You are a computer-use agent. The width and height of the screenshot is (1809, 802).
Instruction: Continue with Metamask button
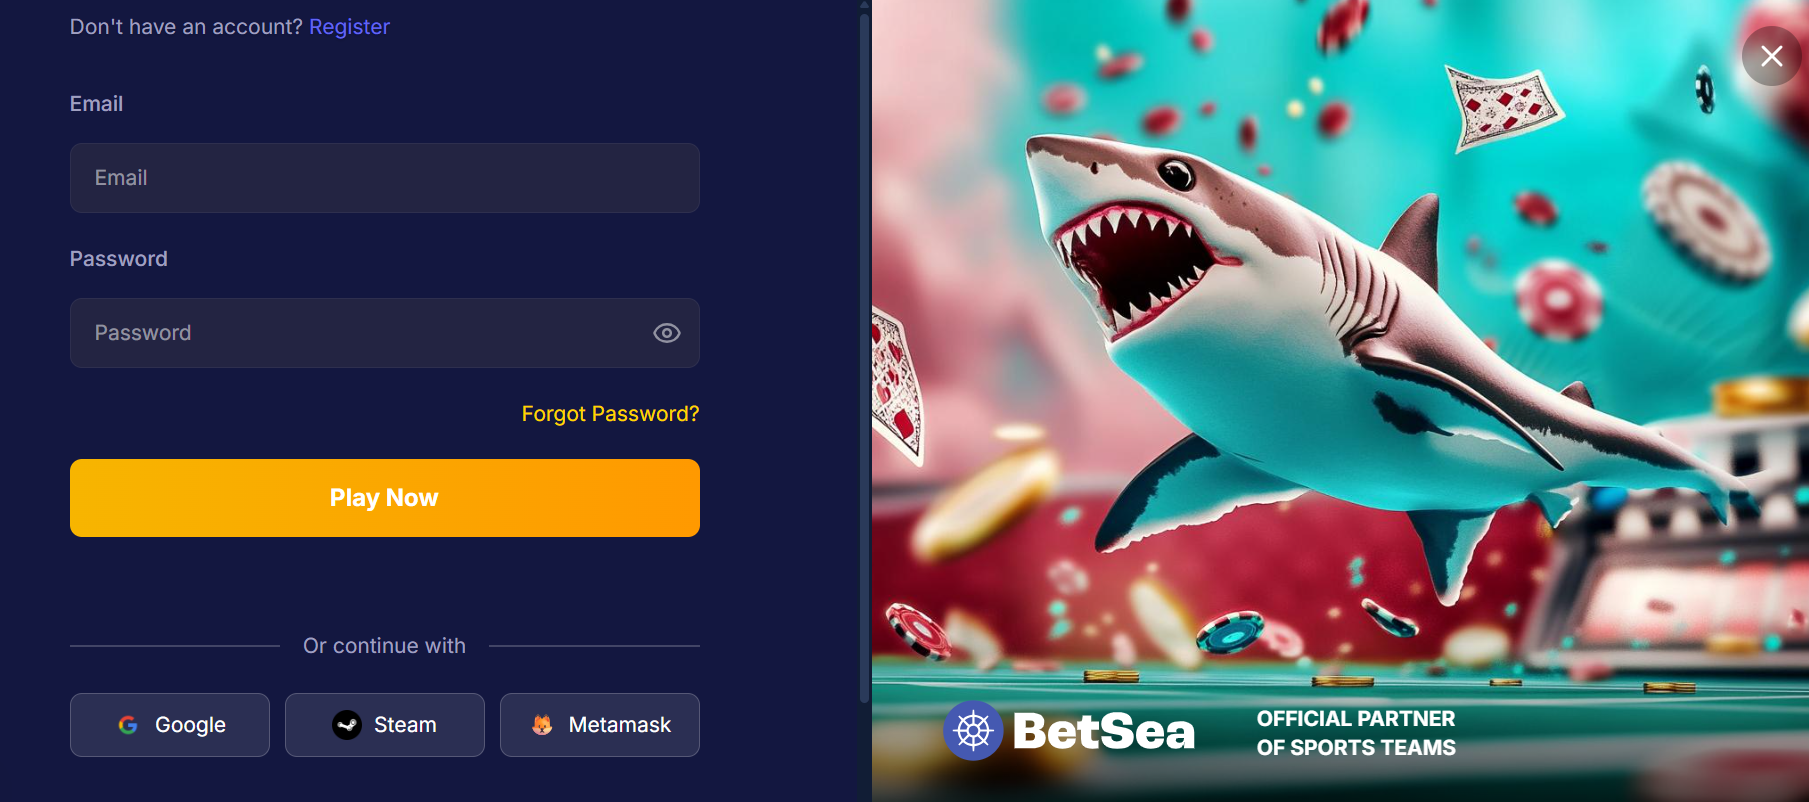click(600, 725)
